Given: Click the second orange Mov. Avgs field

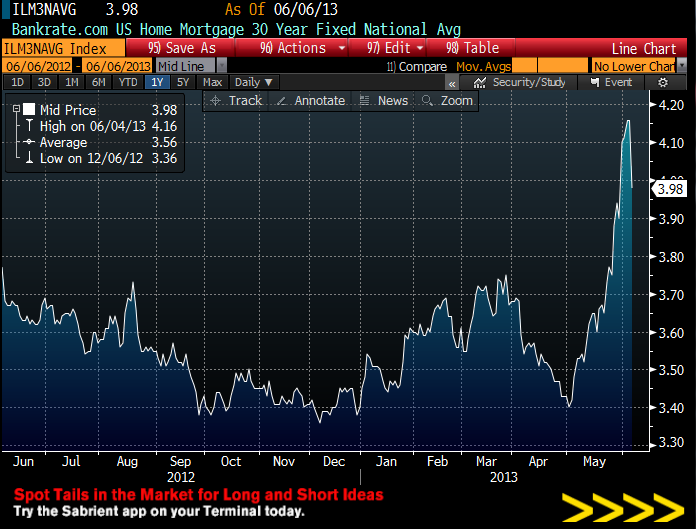Looking at the screenshot, I should coord(562,66).
